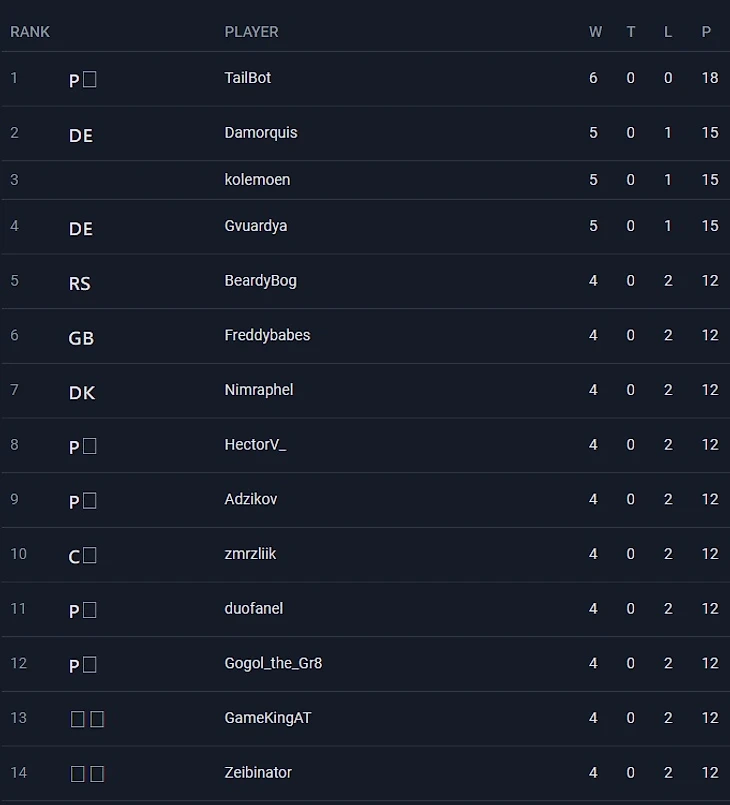The width and height of the screenshot is (730, 805).
Task: Sort by wins column header W
Action: pos(595,32)
